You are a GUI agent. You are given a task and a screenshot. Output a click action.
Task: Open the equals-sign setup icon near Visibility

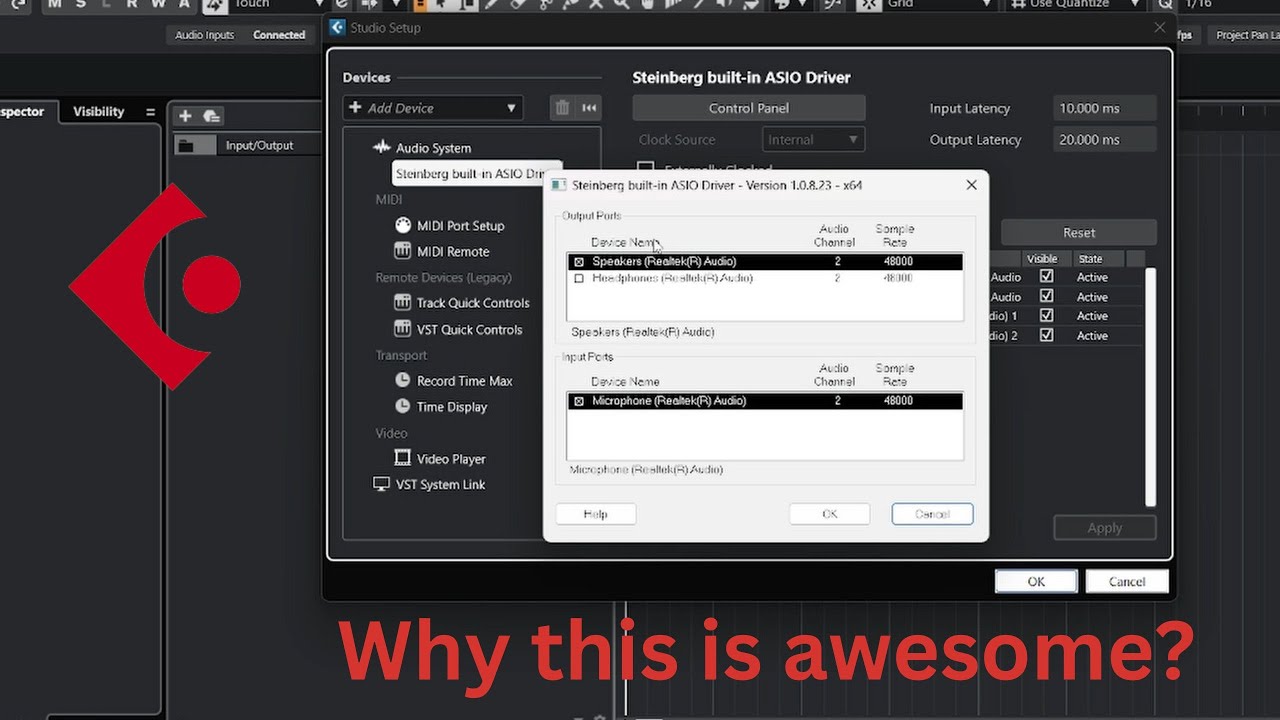(x=150, y=112)
